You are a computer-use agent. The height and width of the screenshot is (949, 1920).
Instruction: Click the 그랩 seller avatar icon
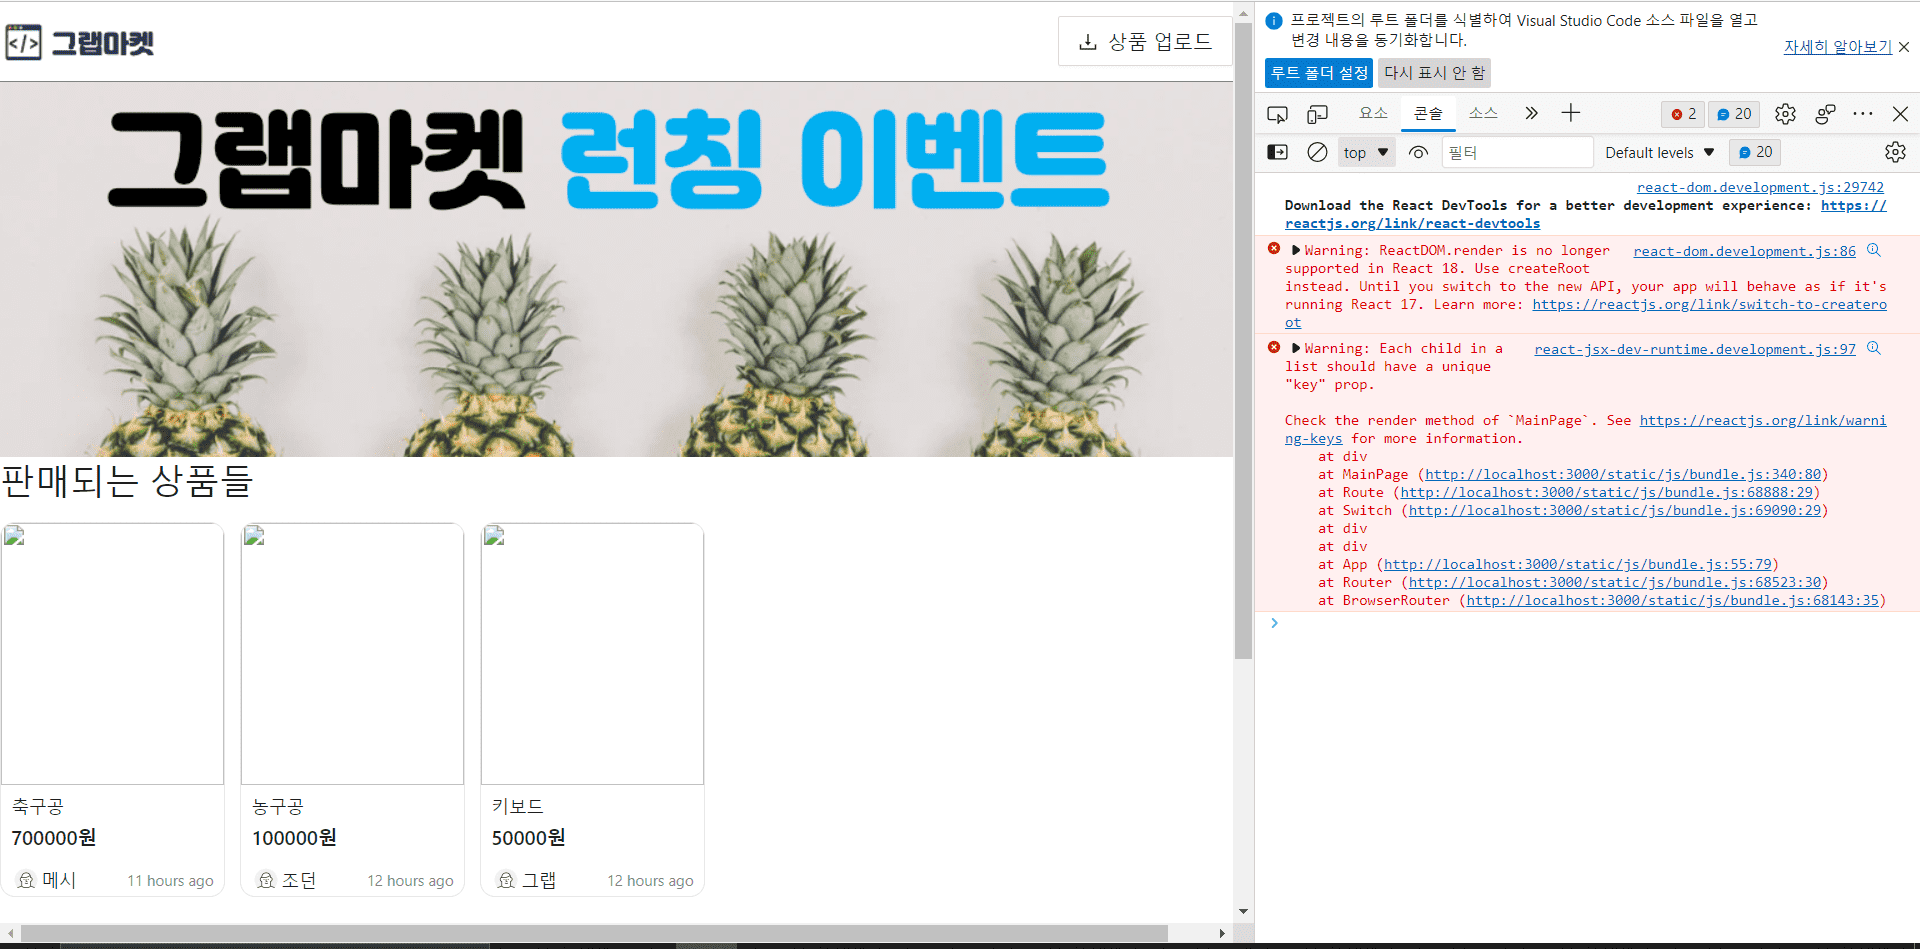pos(506,880)
